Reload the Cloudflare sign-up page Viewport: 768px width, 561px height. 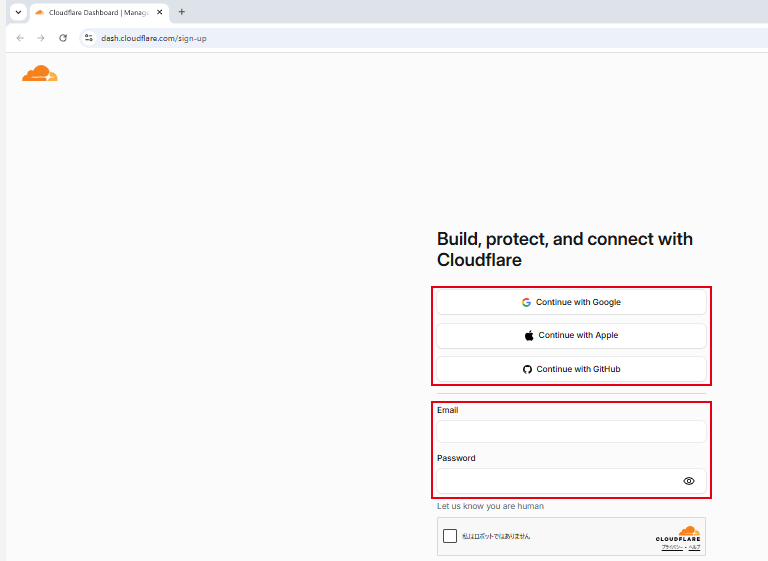63,38
